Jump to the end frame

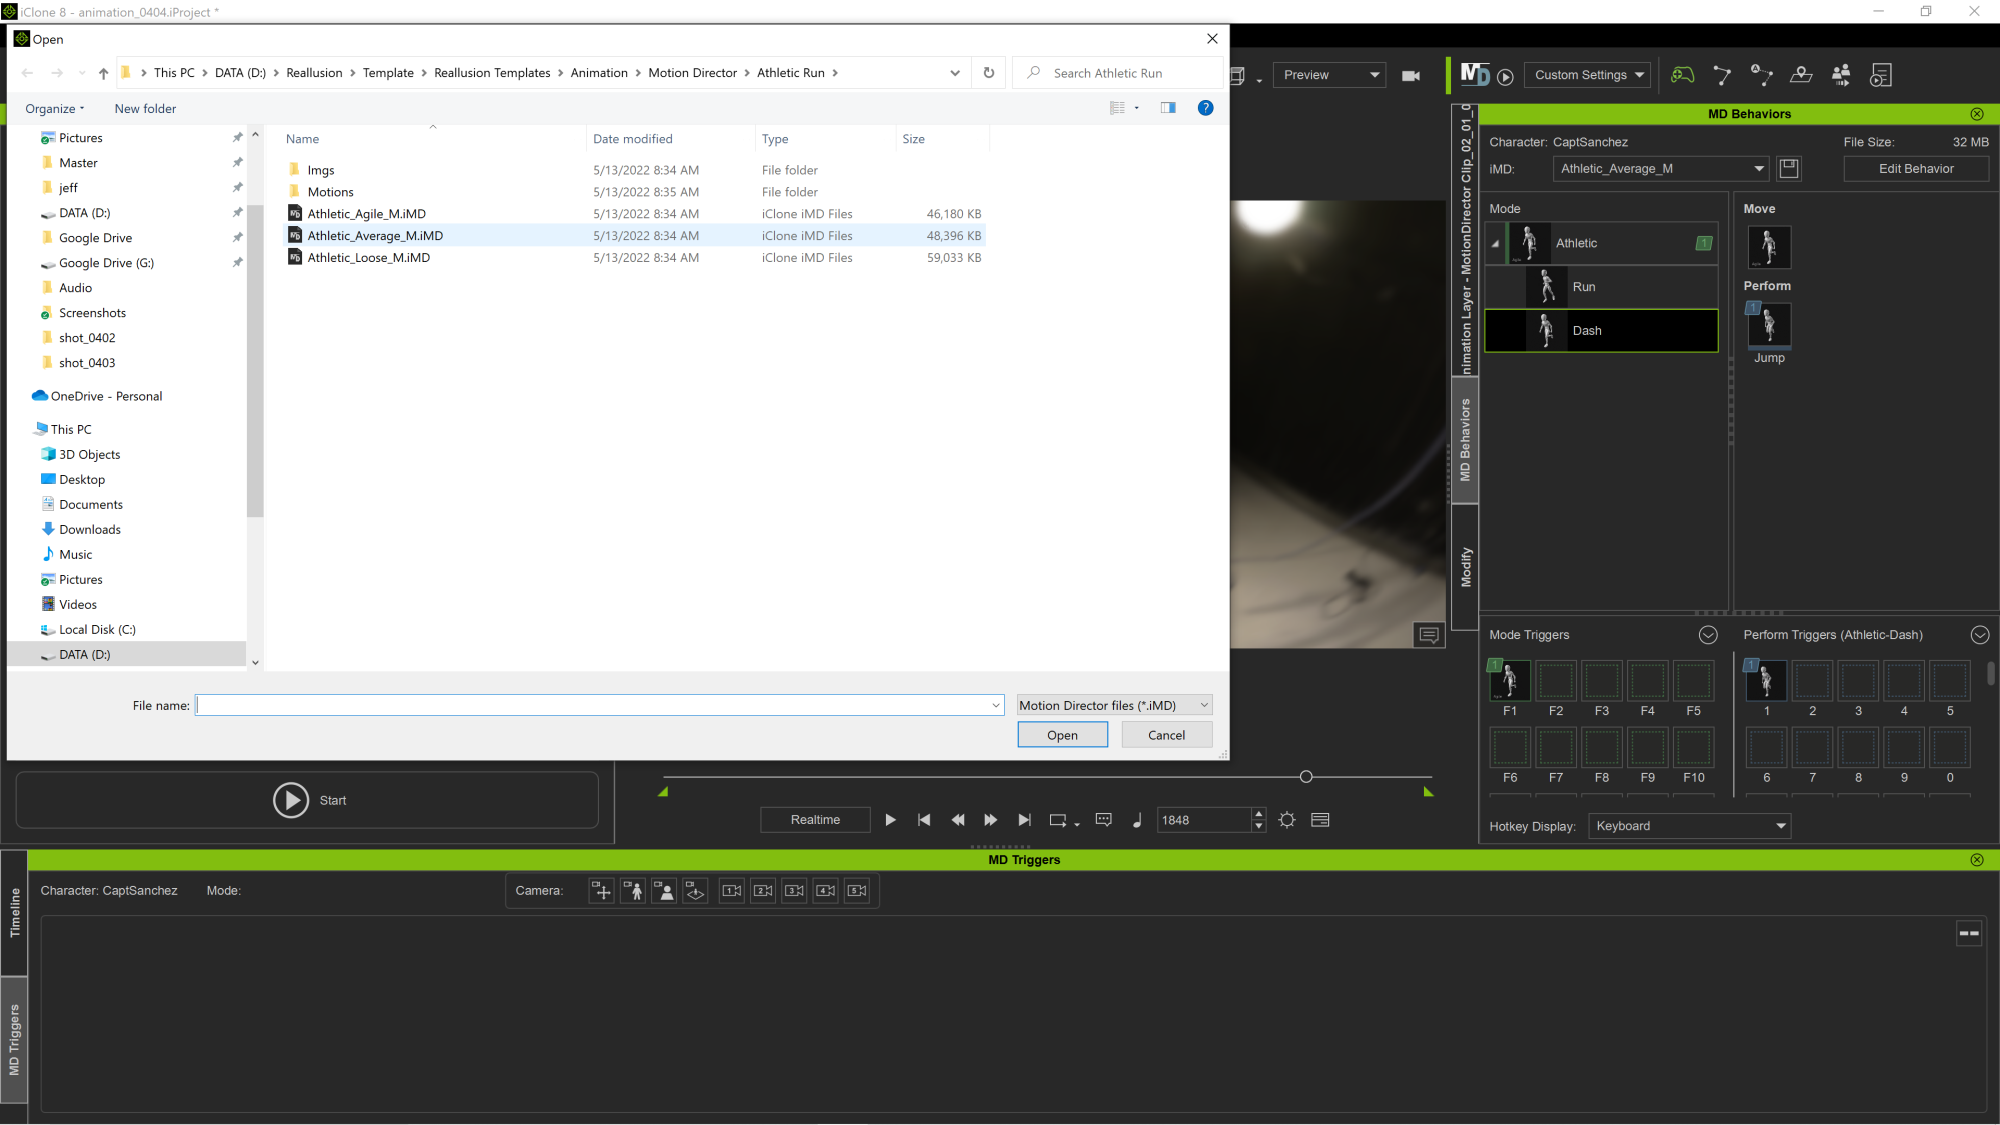point(1024,820)
